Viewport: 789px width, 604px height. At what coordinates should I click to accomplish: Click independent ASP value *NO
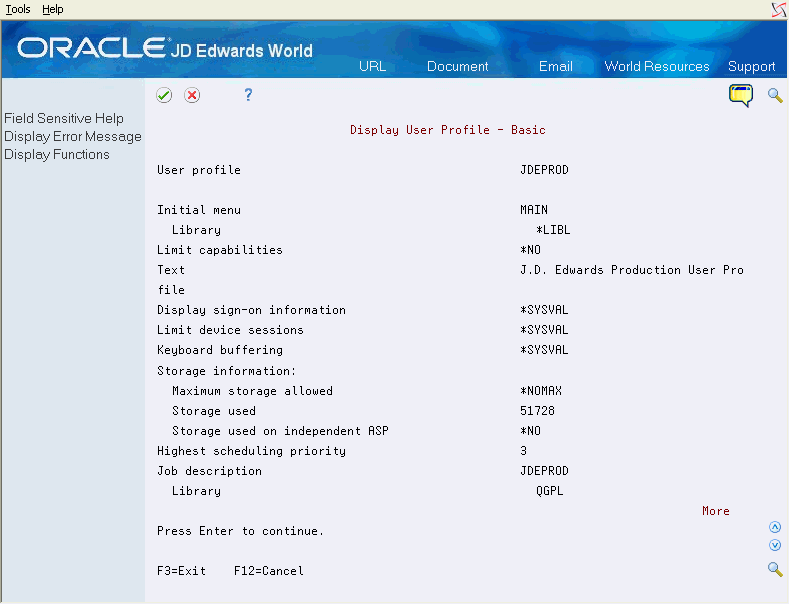(x=530, y=431)
